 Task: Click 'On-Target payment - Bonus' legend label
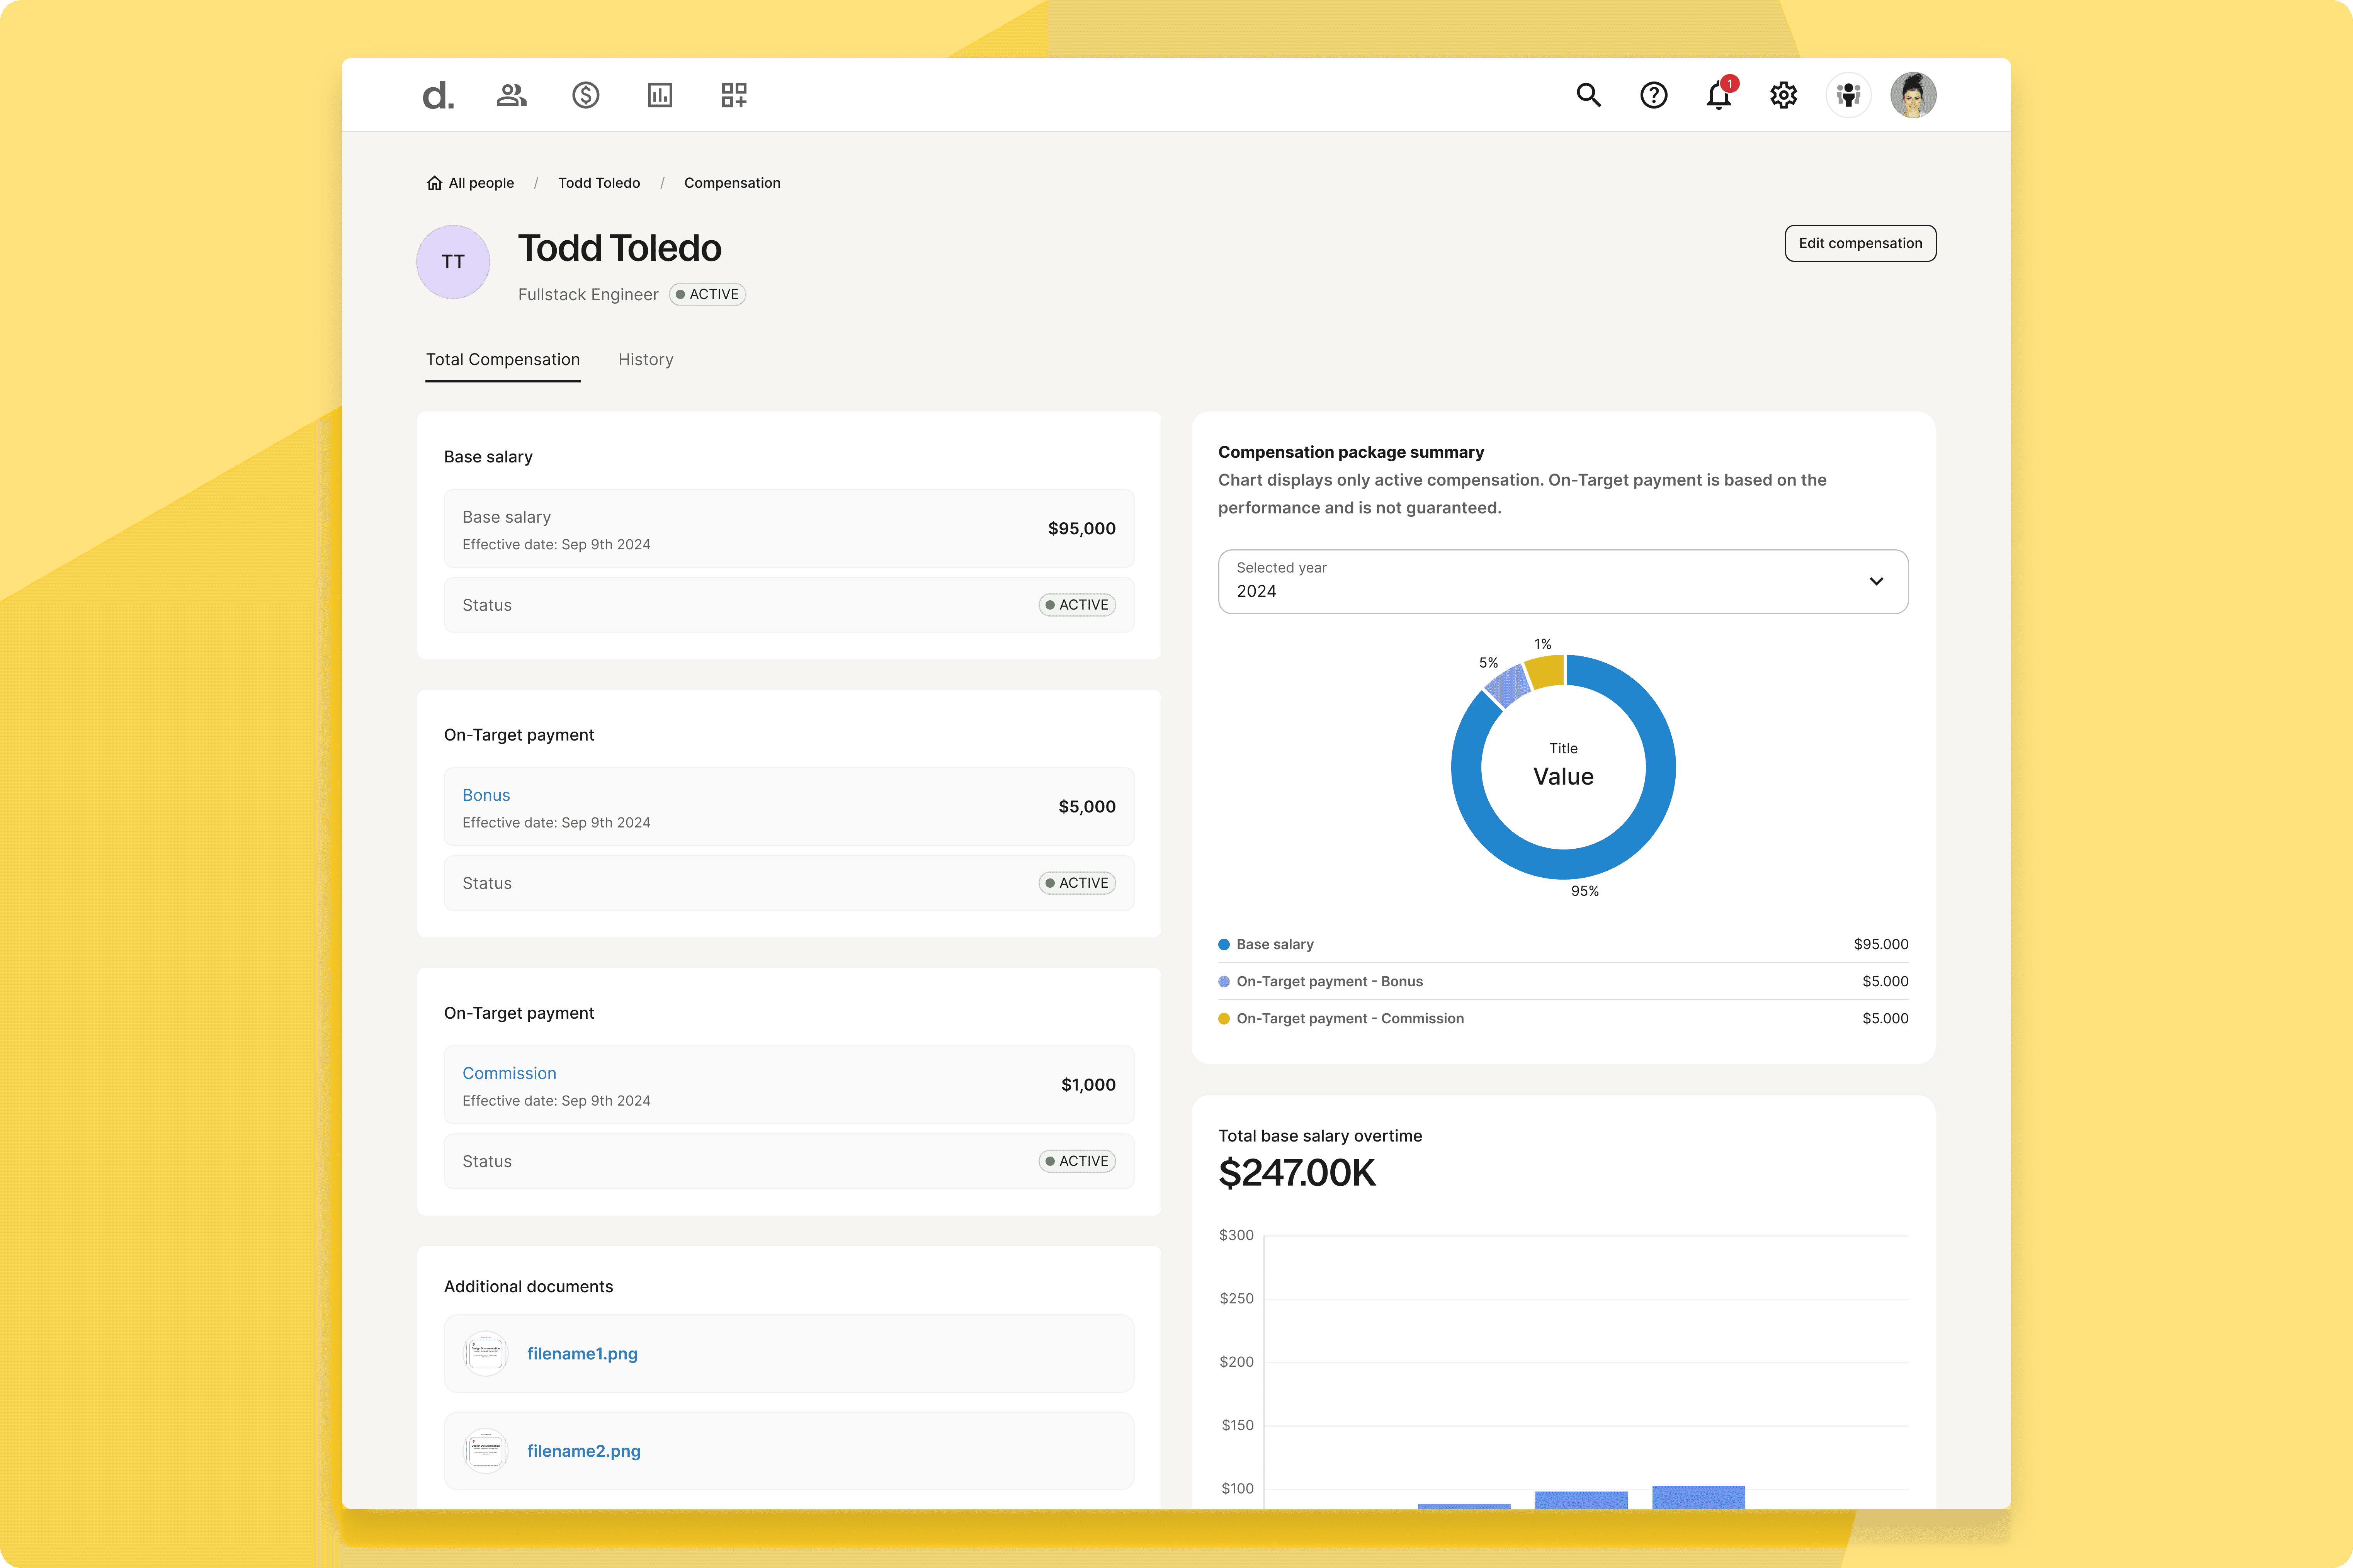(x=1329, y=982)
